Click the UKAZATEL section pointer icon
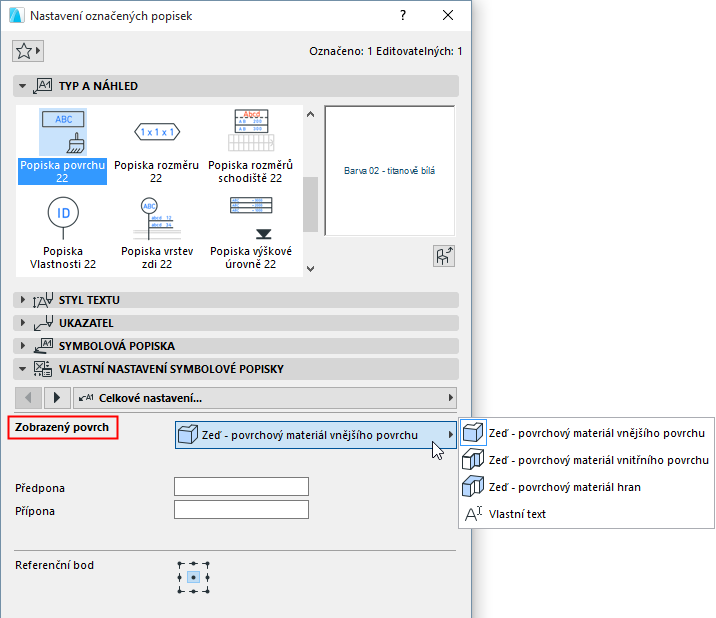 click(x=43, y=323)
